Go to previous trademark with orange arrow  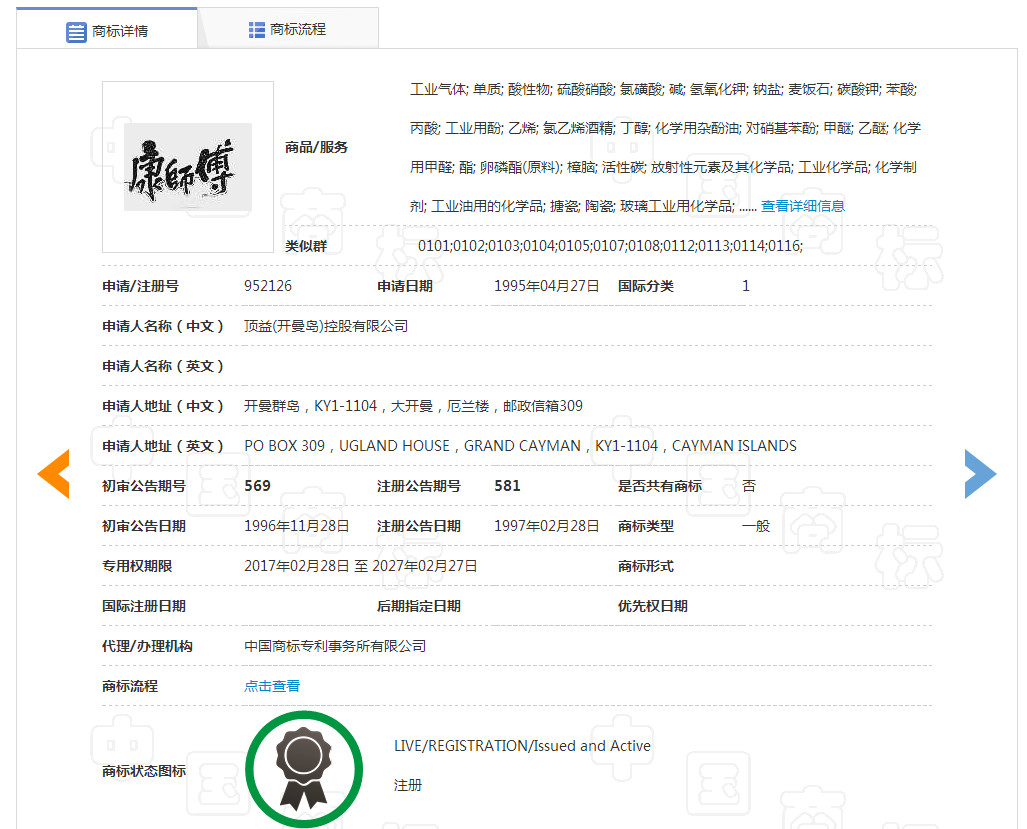click(53, 474)
